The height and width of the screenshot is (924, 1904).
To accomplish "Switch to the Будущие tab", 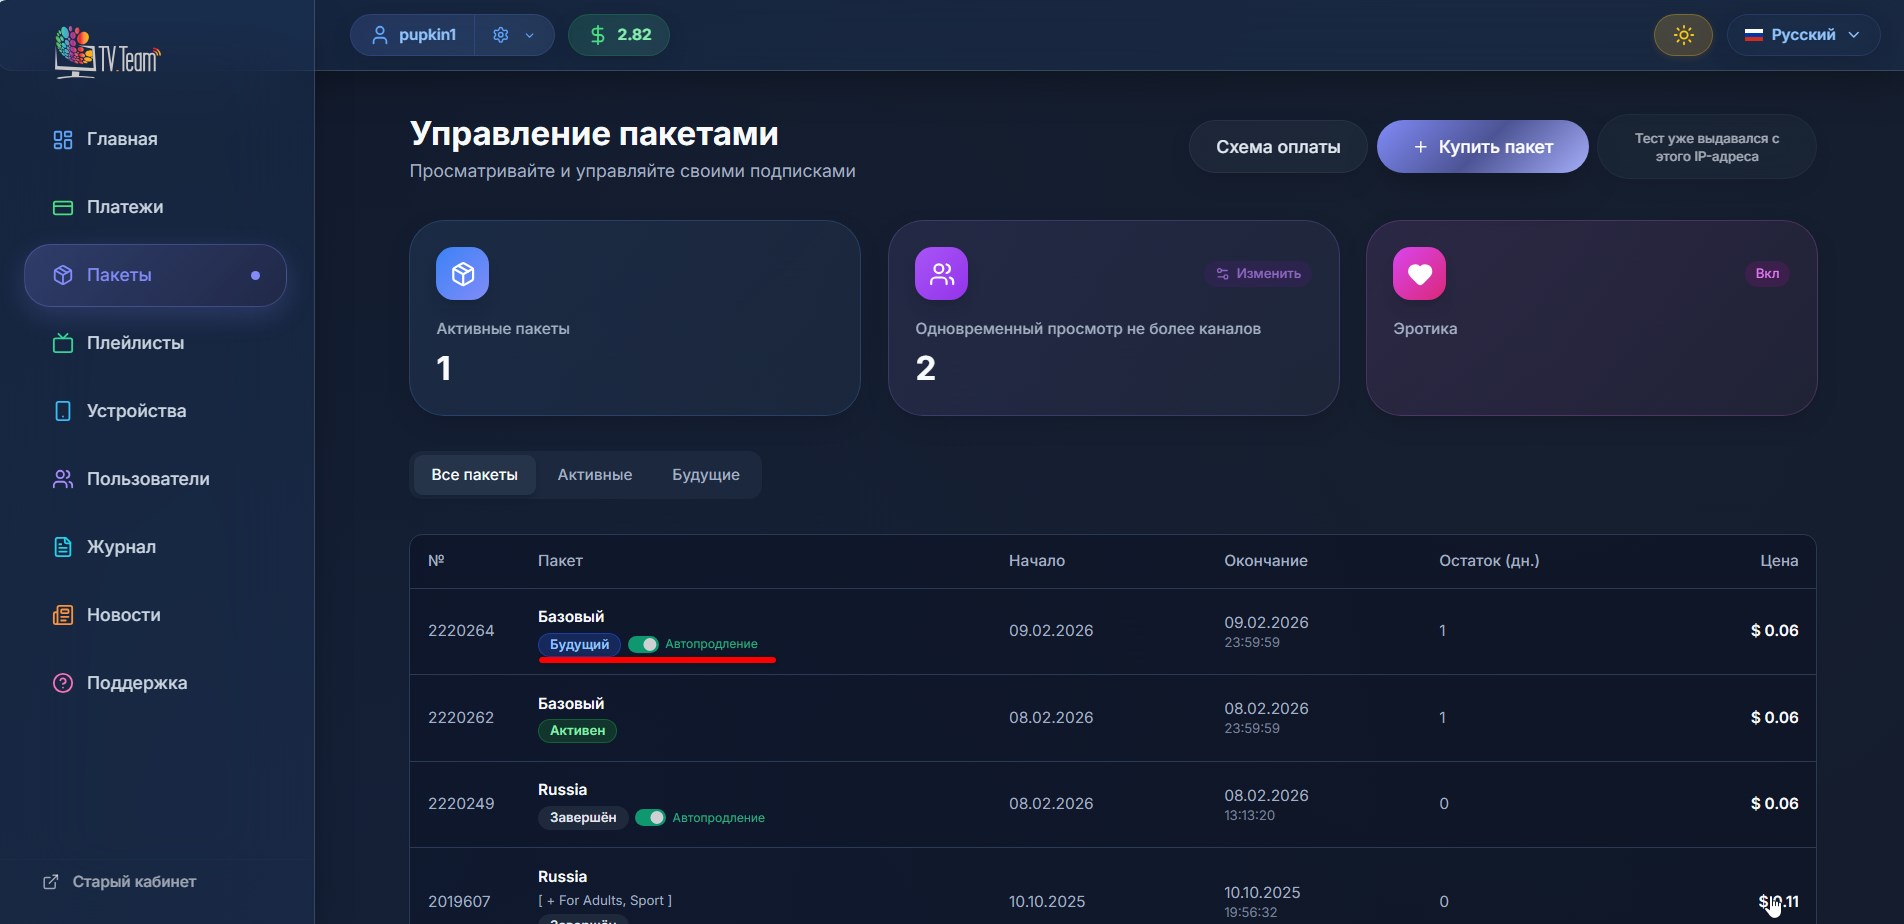I will pyautogui.click(x=705, y=475).
